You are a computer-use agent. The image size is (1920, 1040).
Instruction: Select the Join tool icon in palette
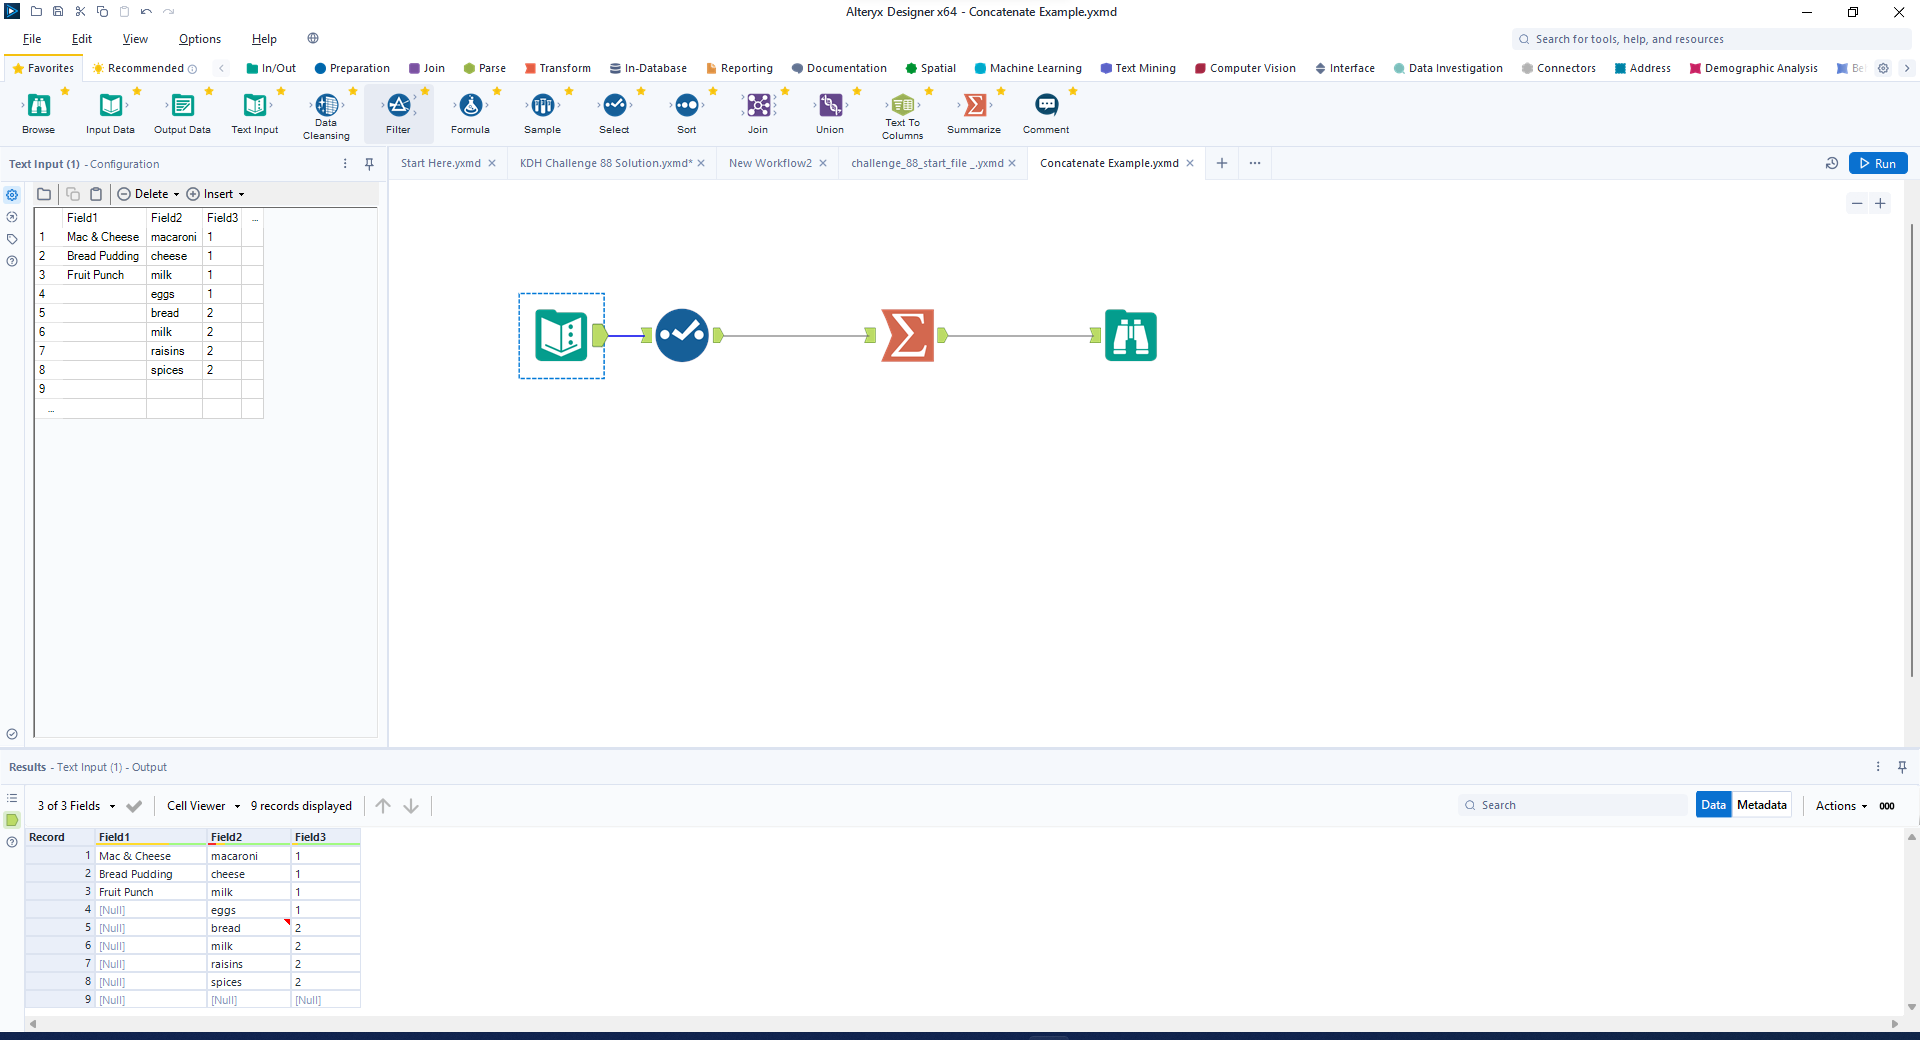(759, 105)
